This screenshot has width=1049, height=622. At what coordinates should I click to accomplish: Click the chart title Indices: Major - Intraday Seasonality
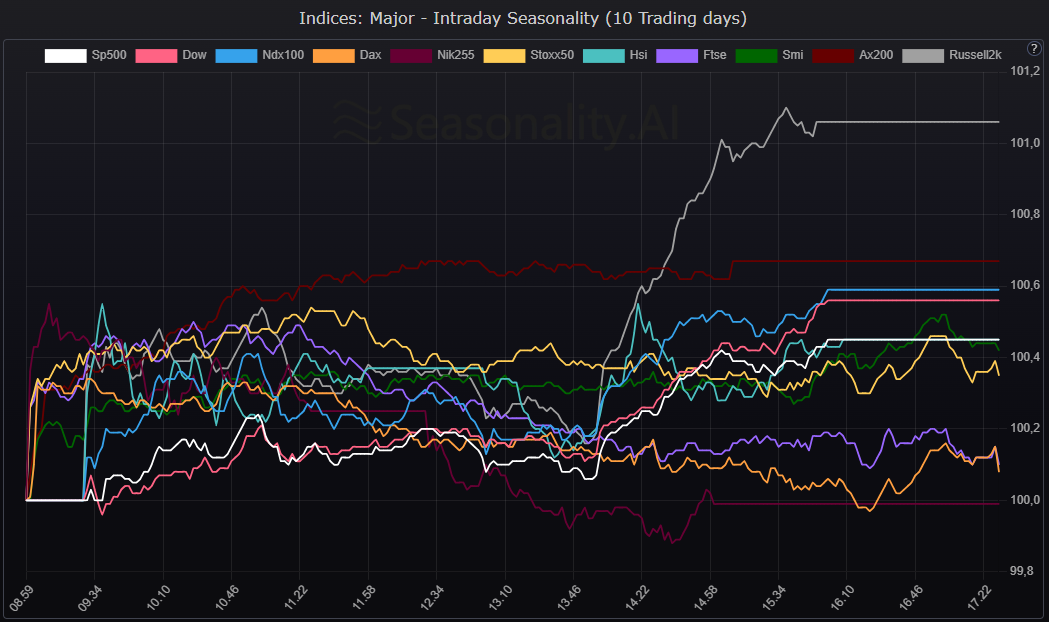point(522,18)
